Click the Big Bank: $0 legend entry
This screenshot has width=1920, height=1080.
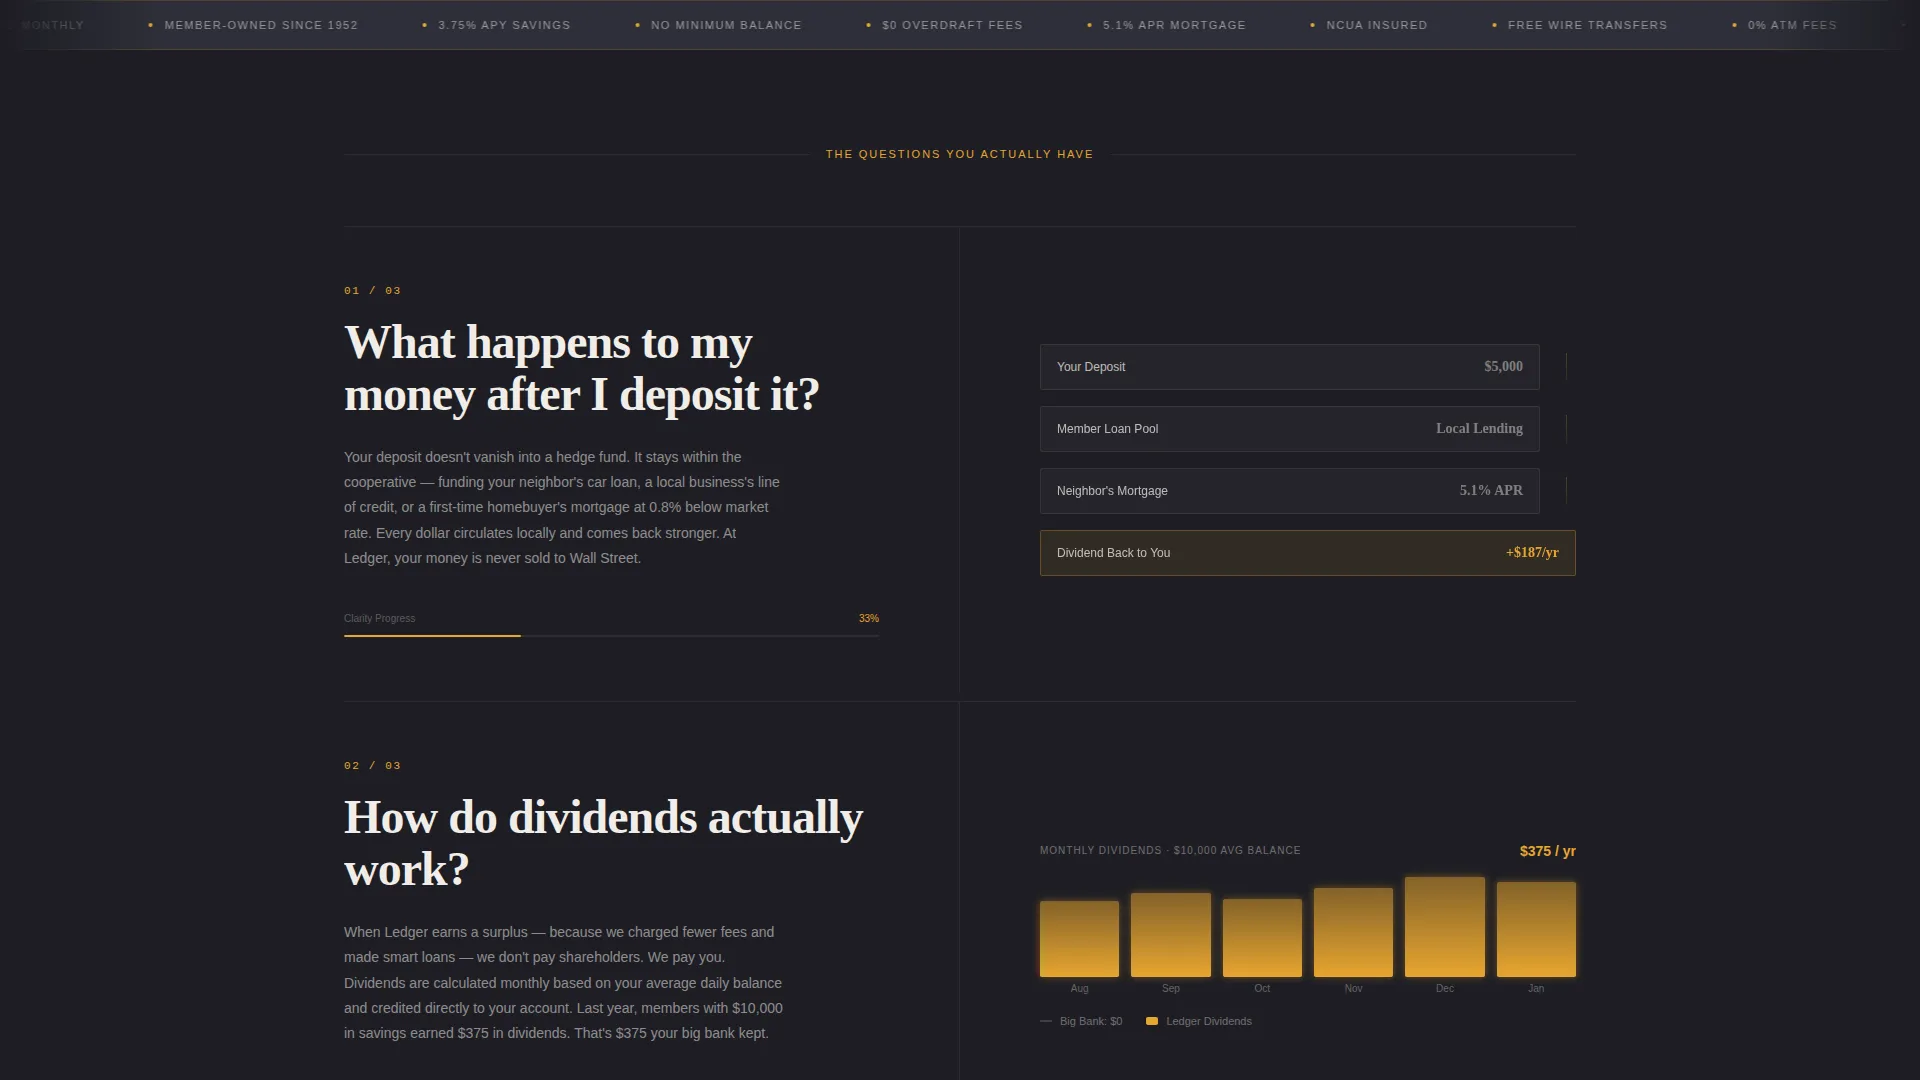click(1081, 1021)
